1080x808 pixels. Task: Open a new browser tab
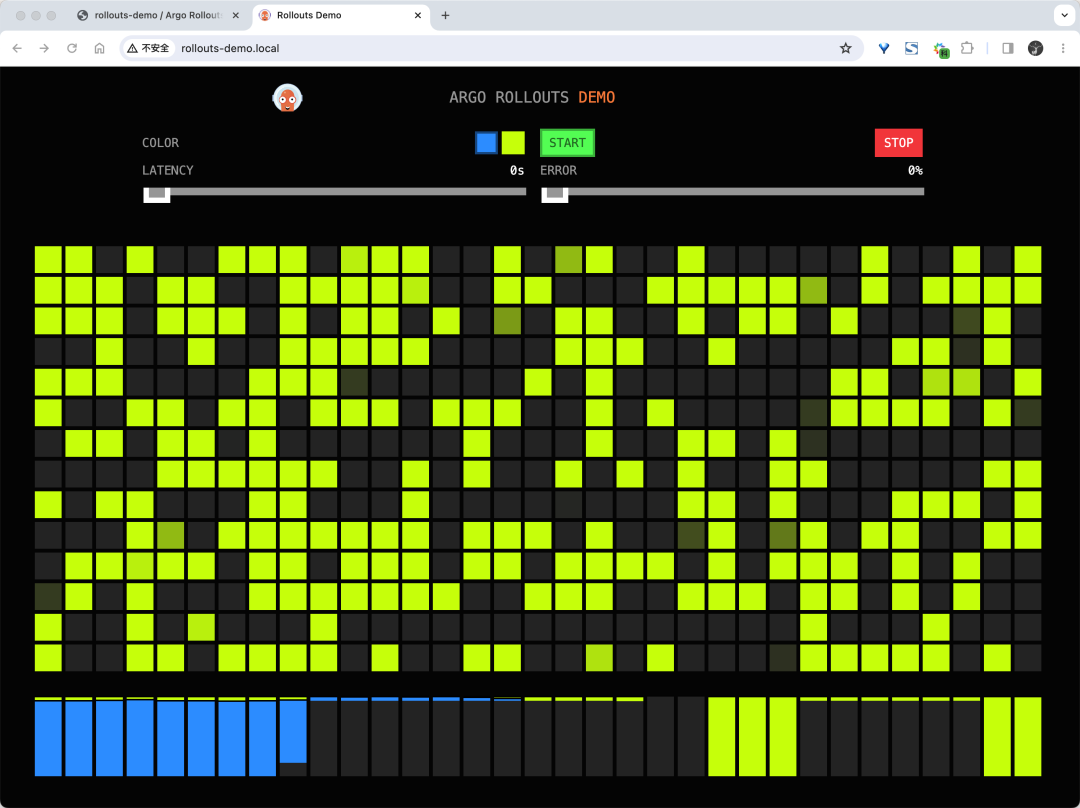(x=446, y=15)
